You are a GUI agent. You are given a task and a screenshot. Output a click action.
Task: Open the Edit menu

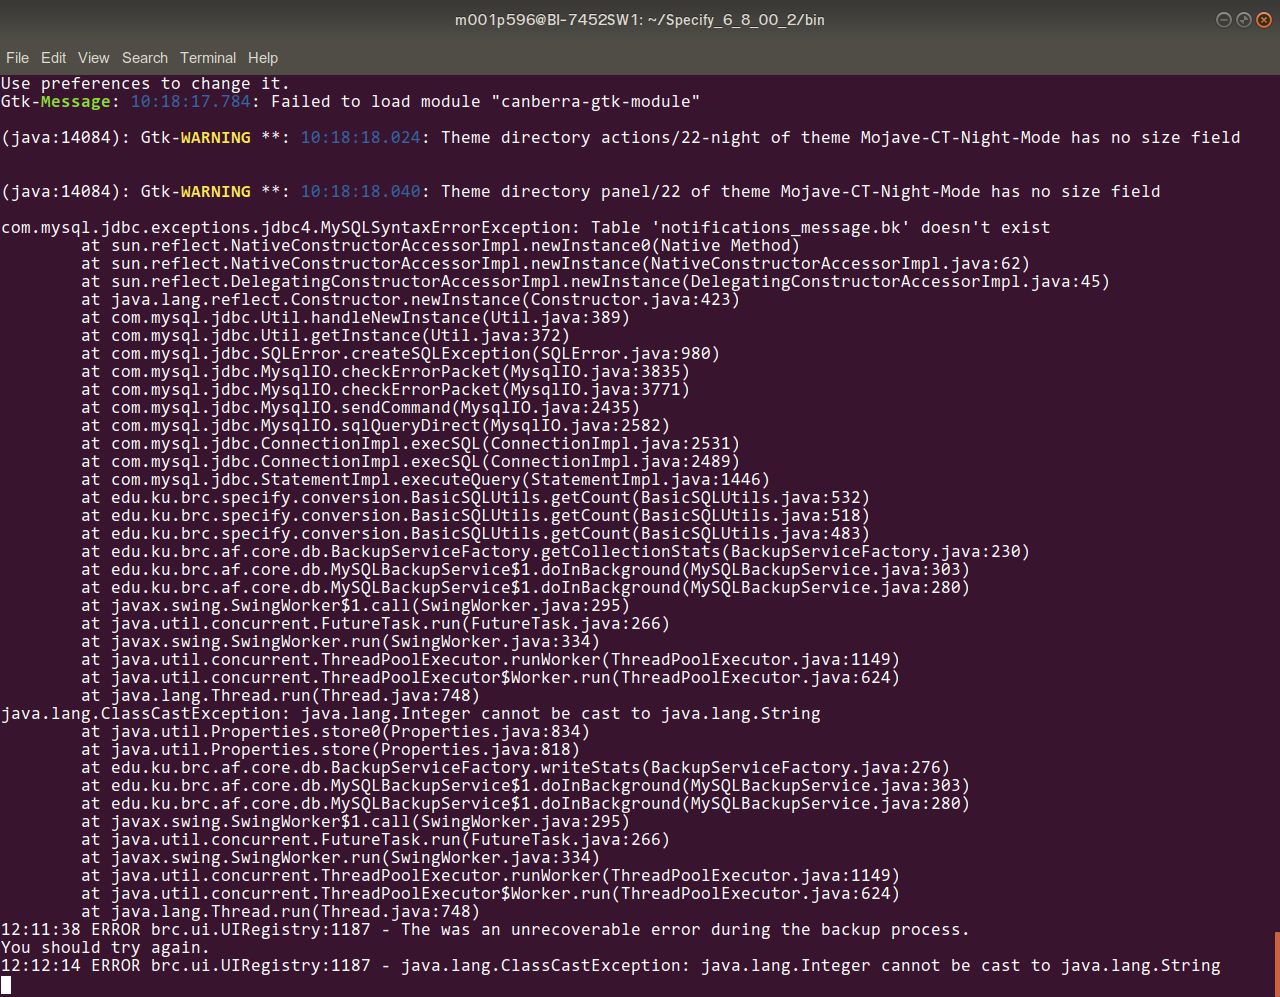tap(53, 57)
